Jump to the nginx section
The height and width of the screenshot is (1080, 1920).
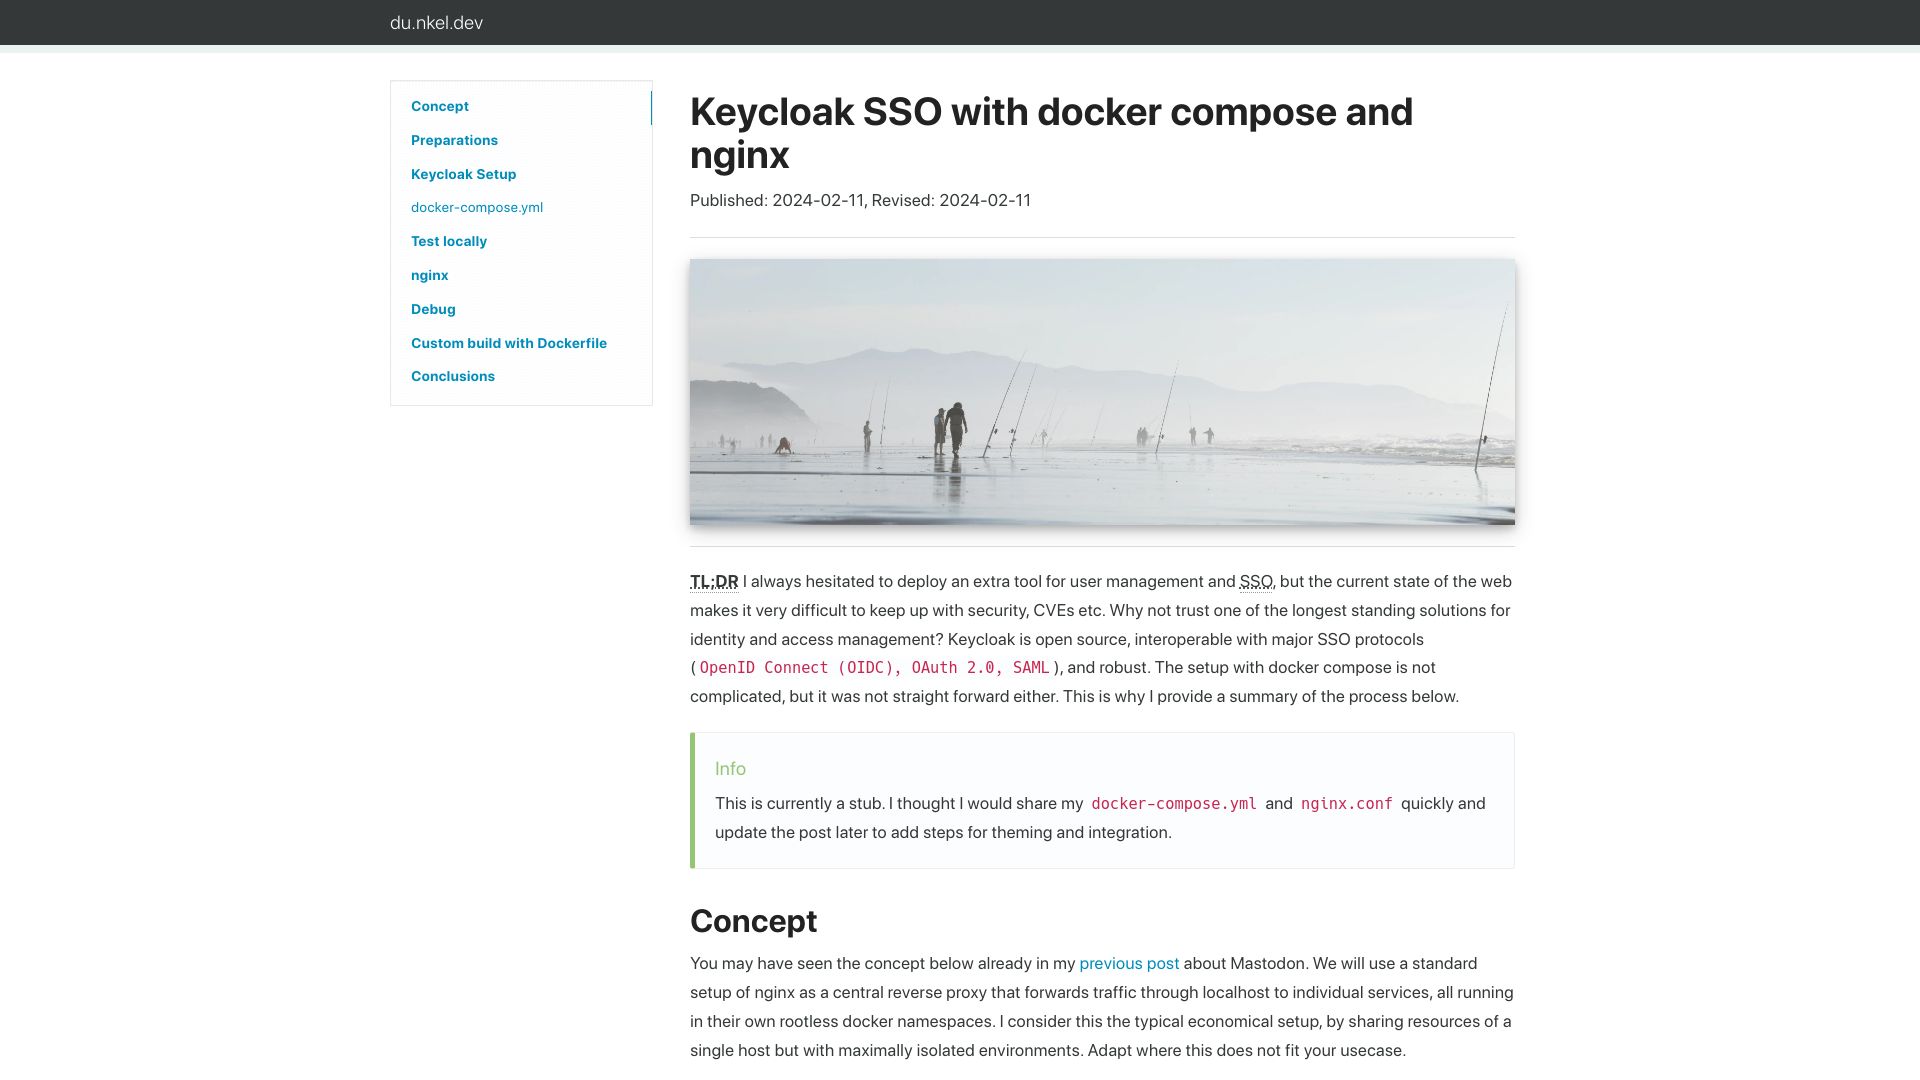(429, 275)
